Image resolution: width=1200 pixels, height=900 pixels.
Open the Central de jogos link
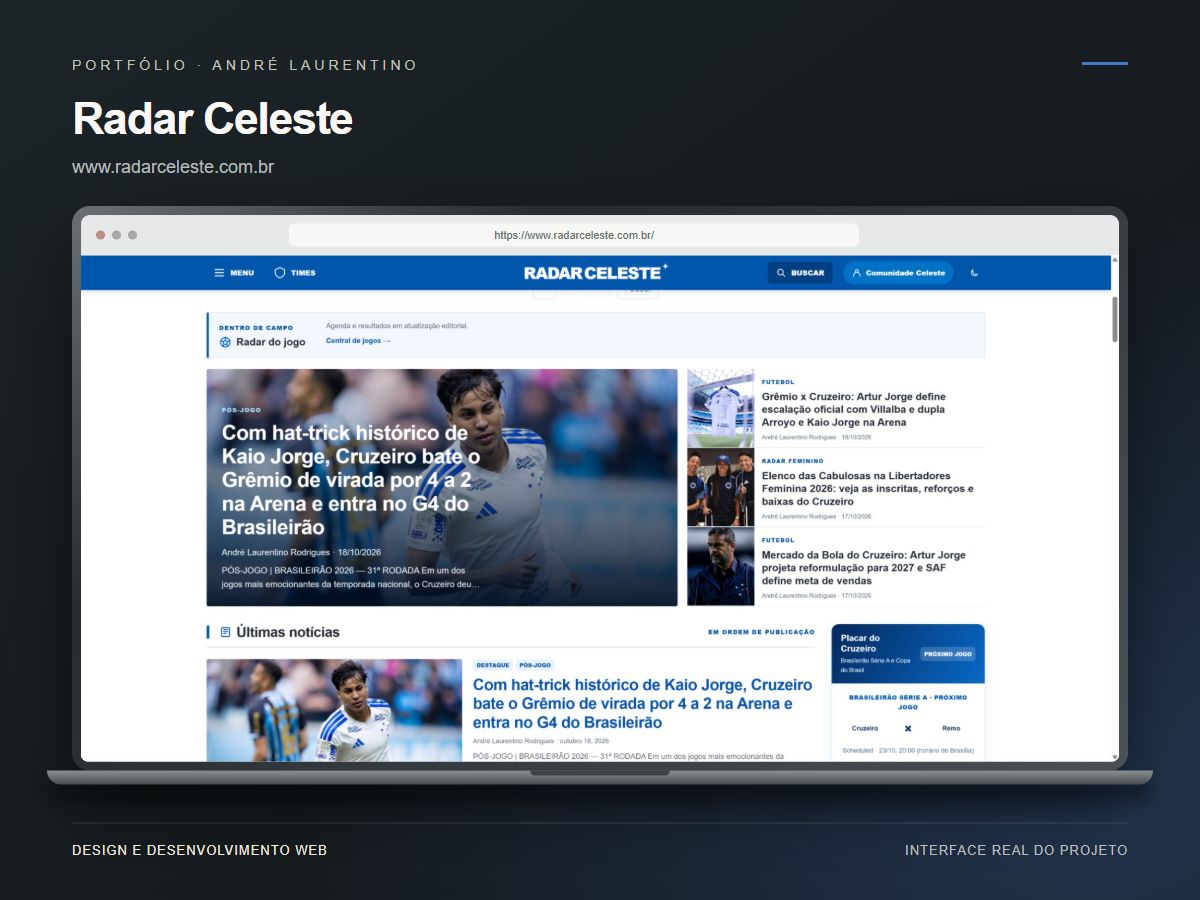click(358, 341)
